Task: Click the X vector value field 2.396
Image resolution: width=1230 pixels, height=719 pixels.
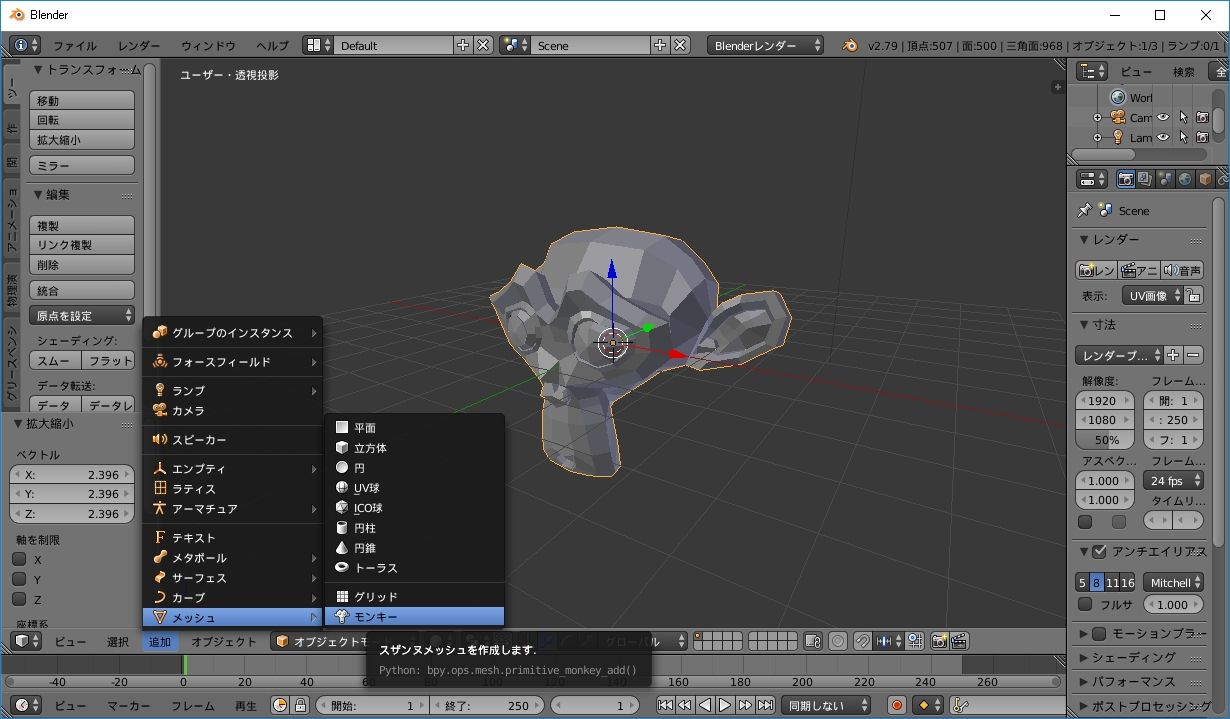Action: tap(72, 475)
